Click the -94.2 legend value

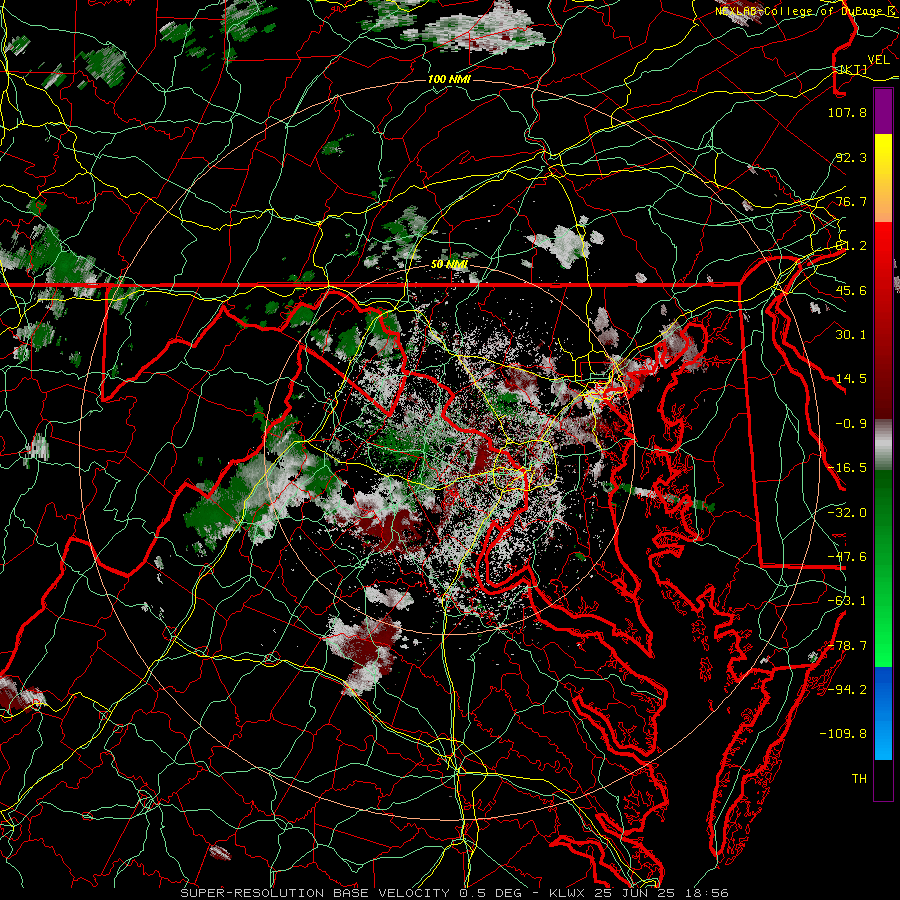pos(847,690)
